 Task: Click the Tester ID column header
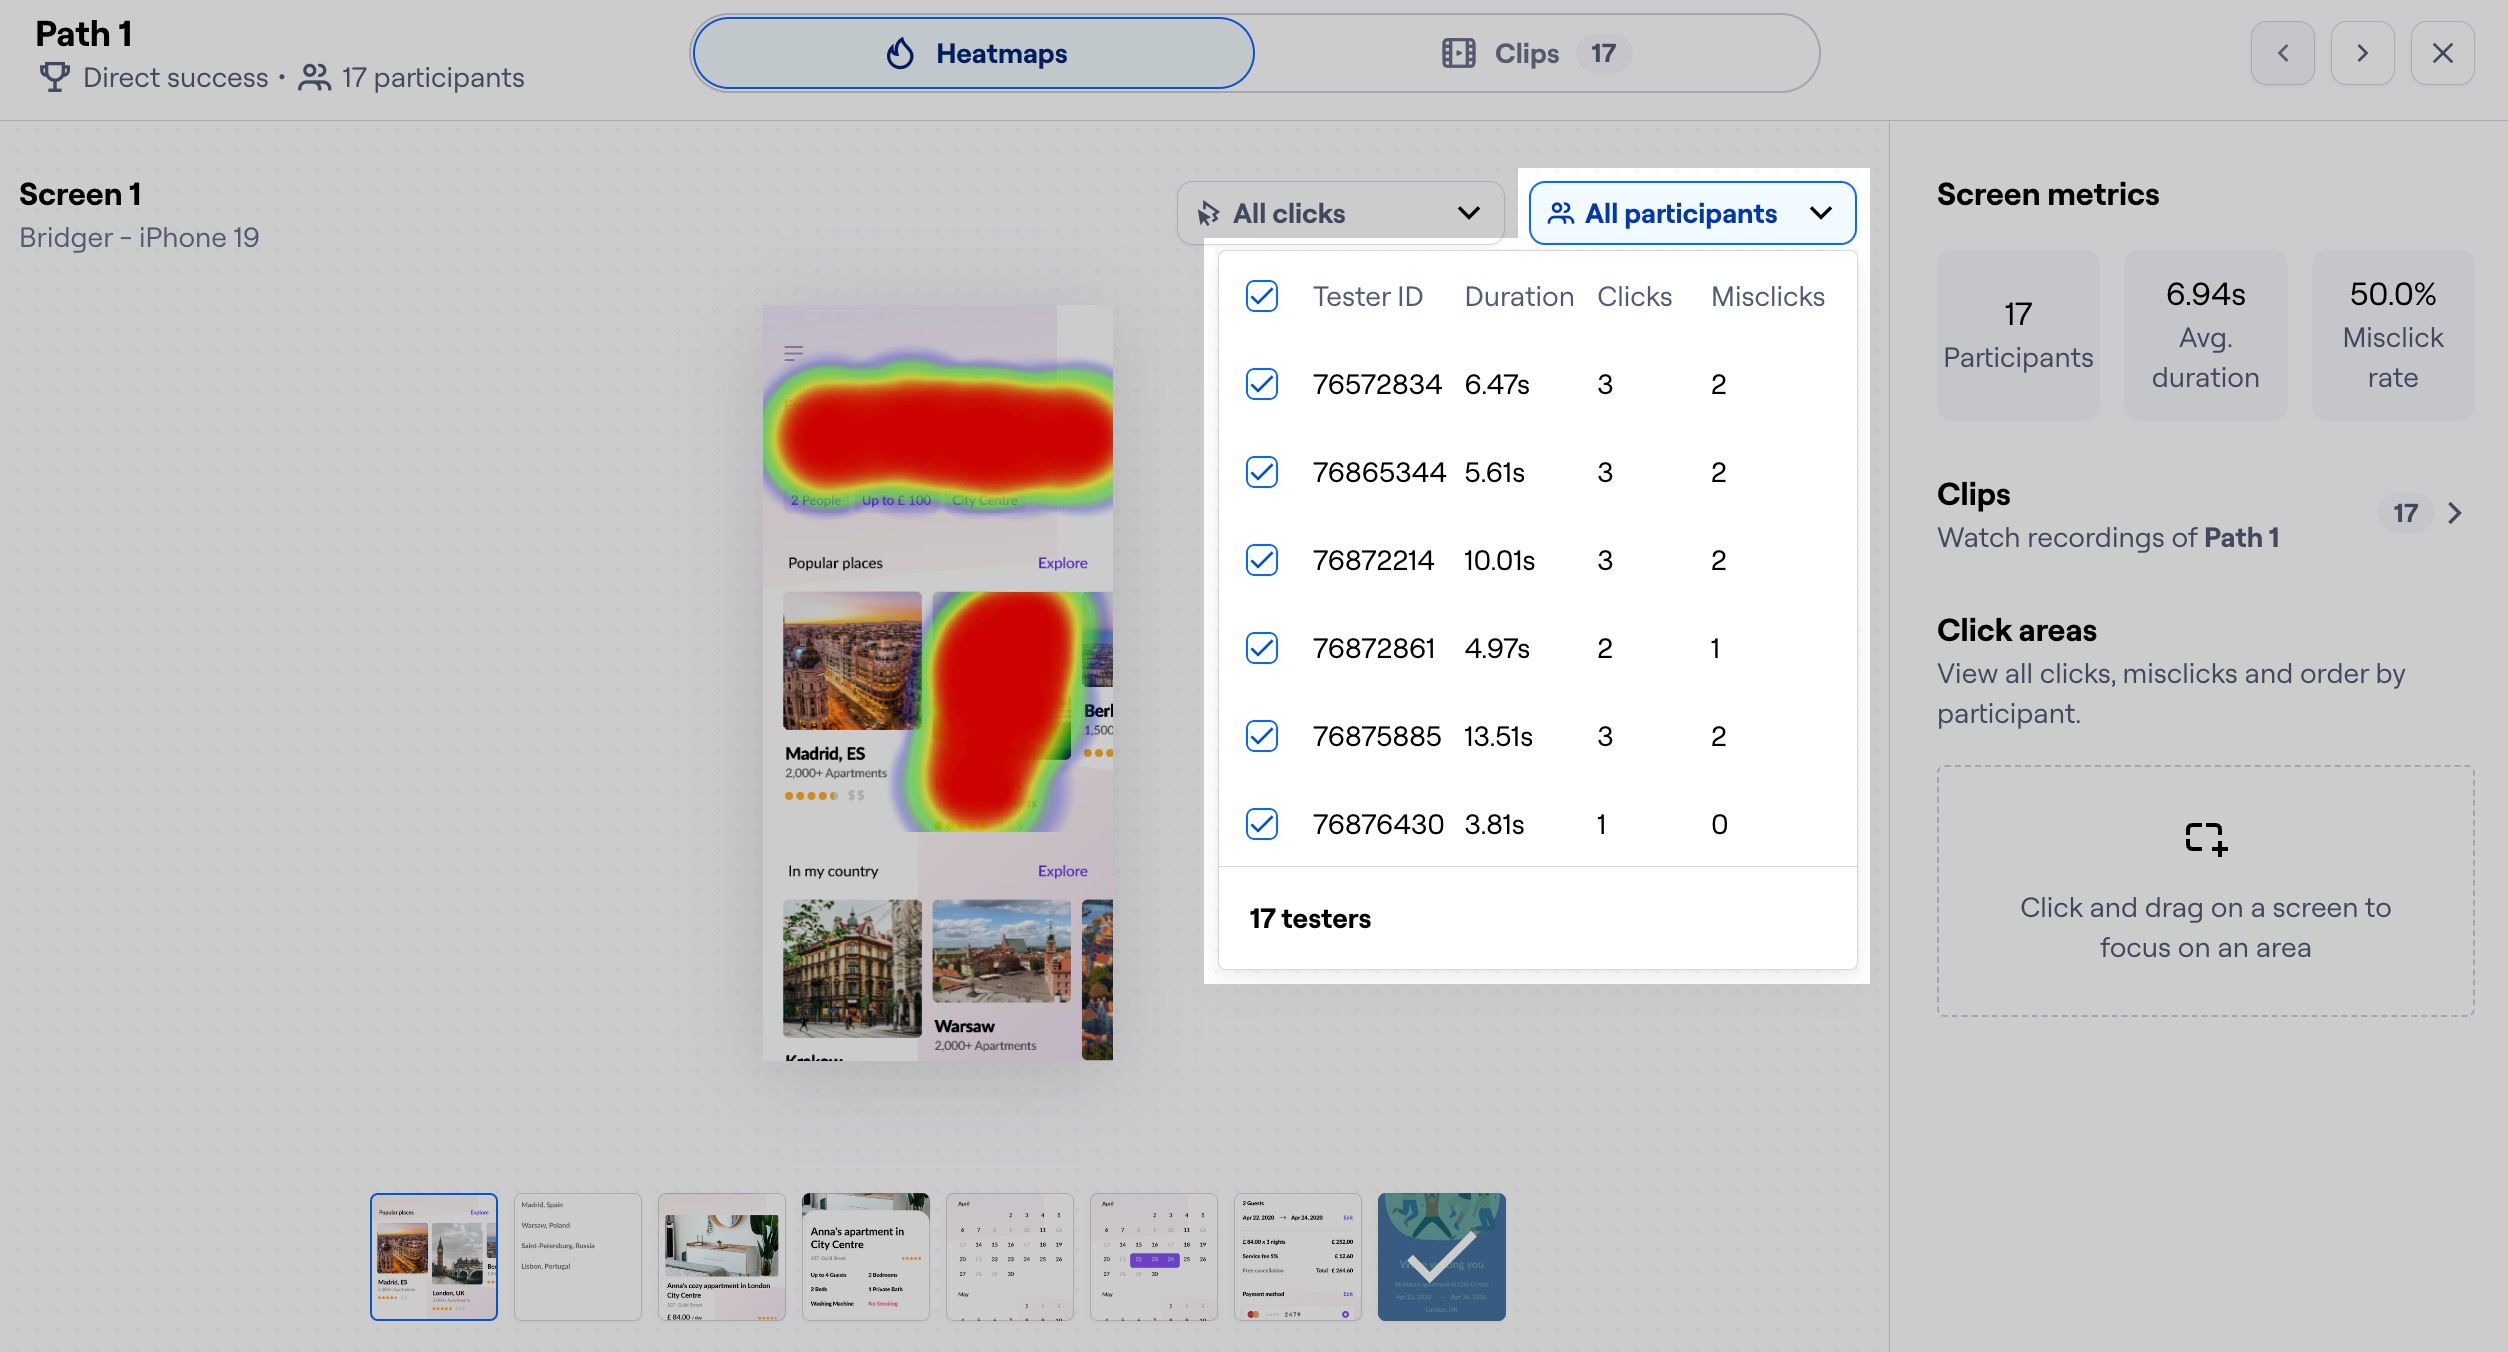(x=1367, y=296)
